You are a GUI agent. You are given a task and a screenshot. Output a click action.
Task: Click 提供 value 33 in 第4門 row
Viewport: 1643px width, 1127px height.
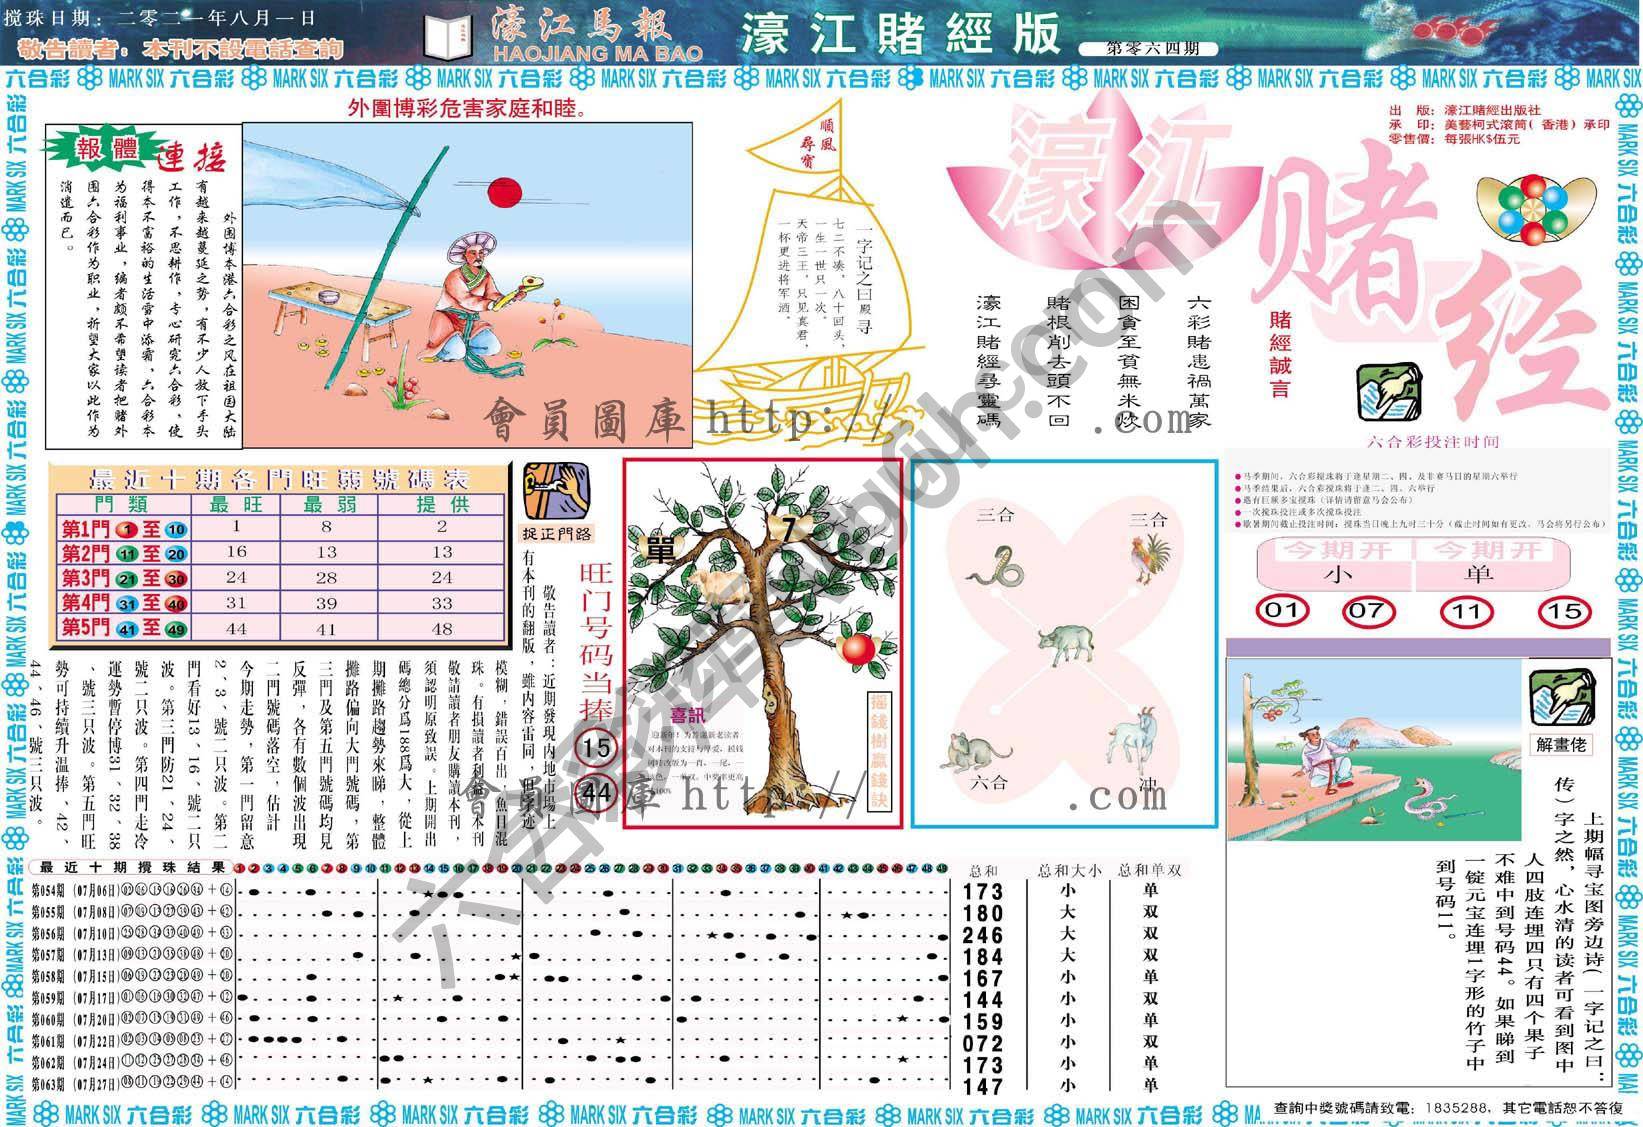click(442, 603)
